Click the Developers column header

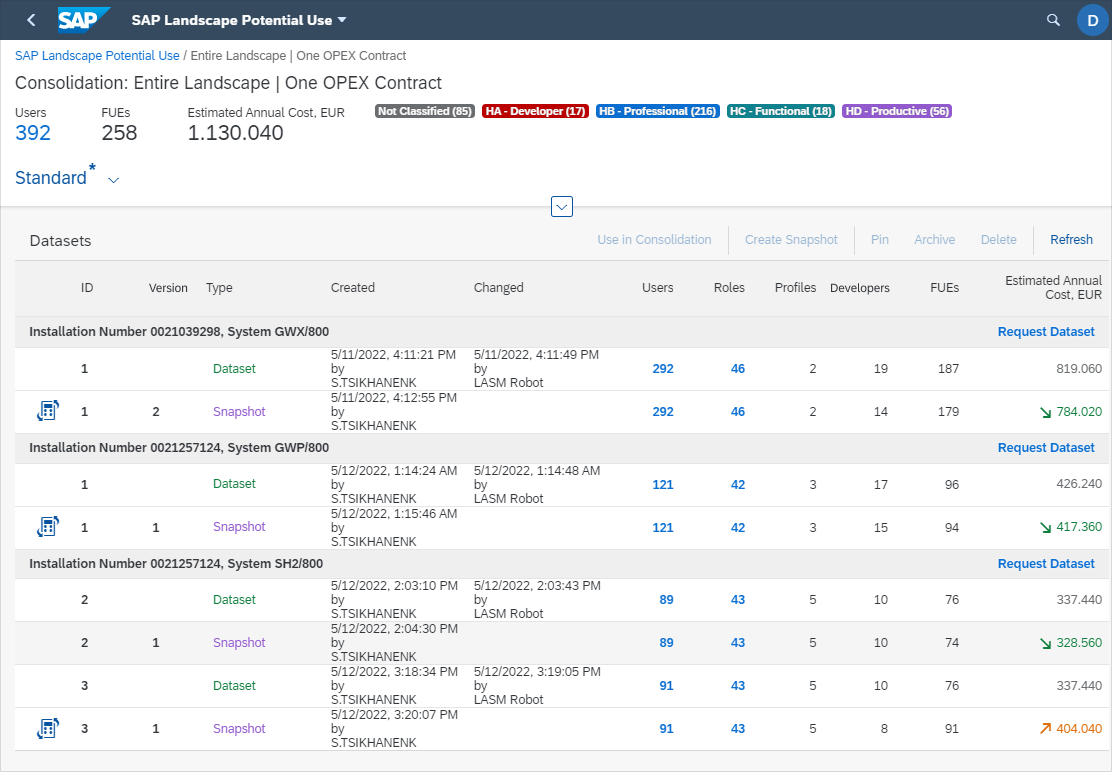click(x=860, y=288)
